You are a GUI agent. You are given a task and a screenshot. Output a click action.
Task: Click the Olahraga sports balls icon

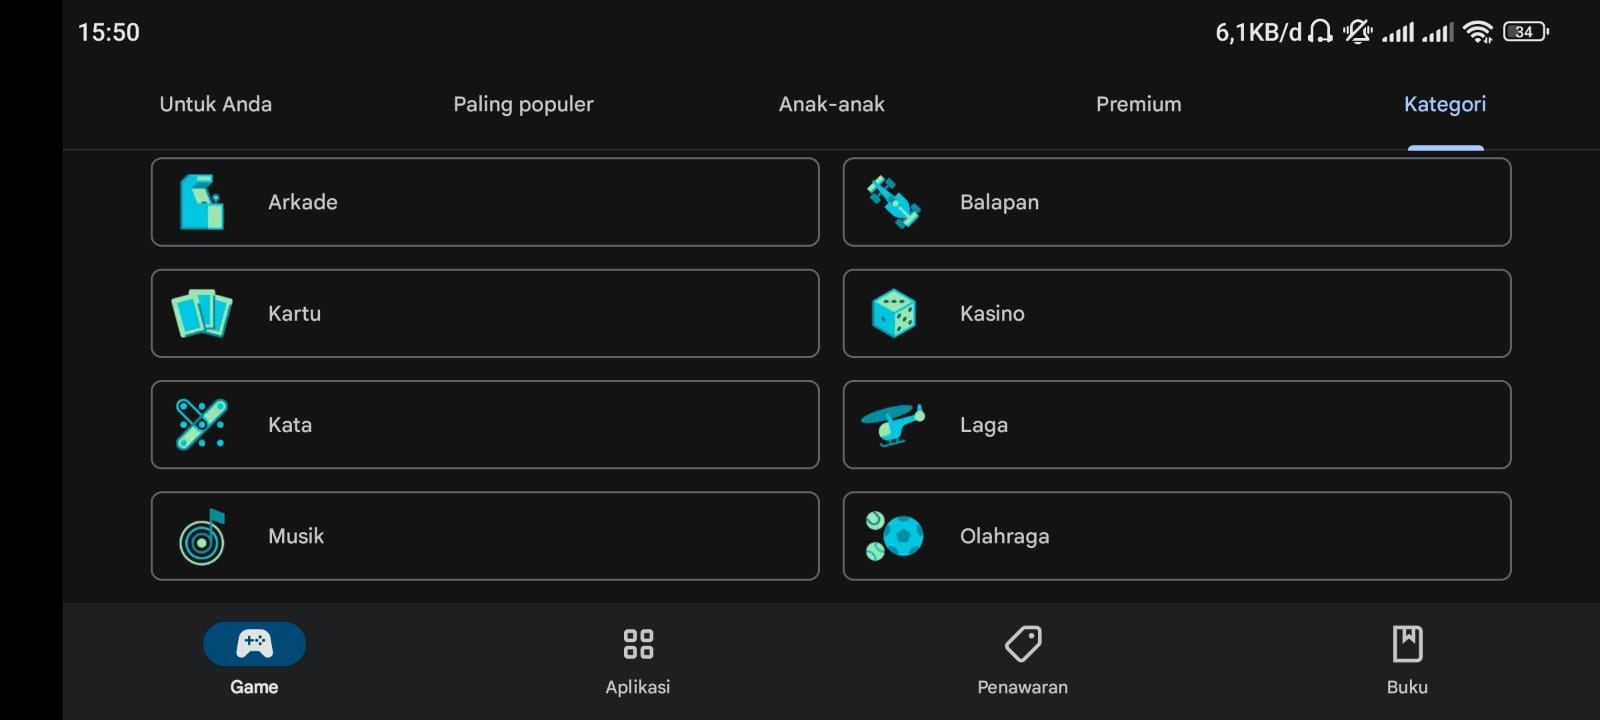point(893,536)
